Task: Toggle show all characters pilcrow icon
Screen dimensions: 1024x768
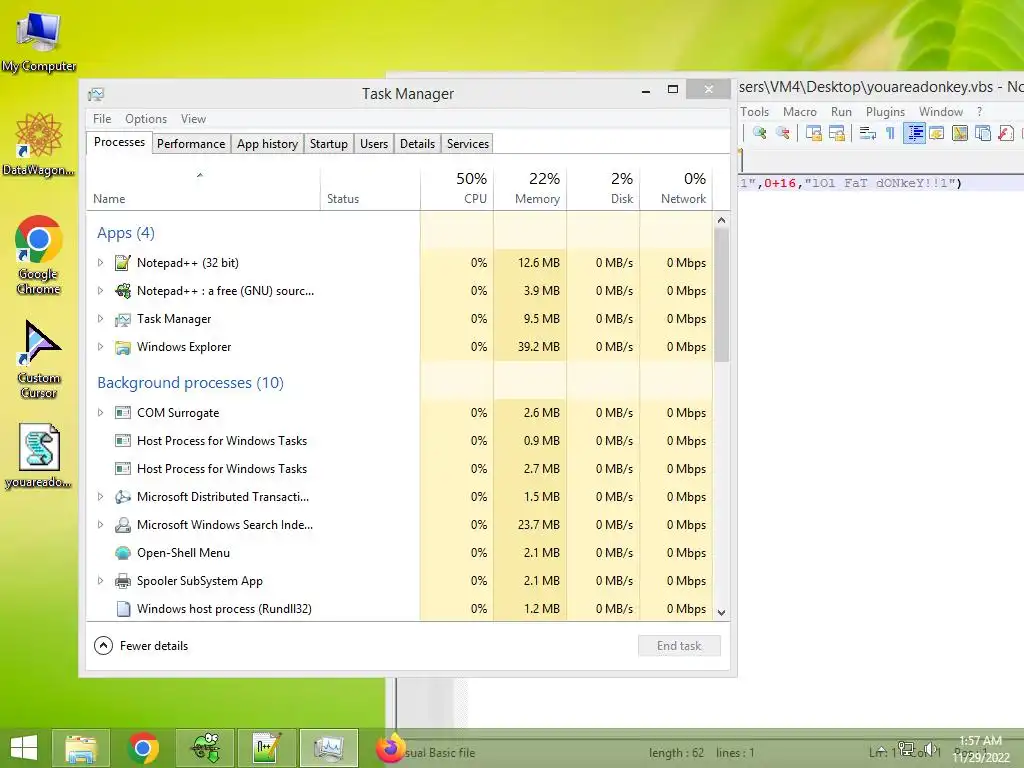Action: [x=890, y=133]
